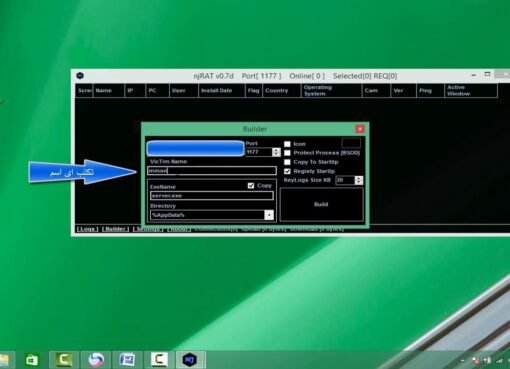Screen dimensions: 510x369
Task: Sort by the Operating System column header
Action: point(332,90)
